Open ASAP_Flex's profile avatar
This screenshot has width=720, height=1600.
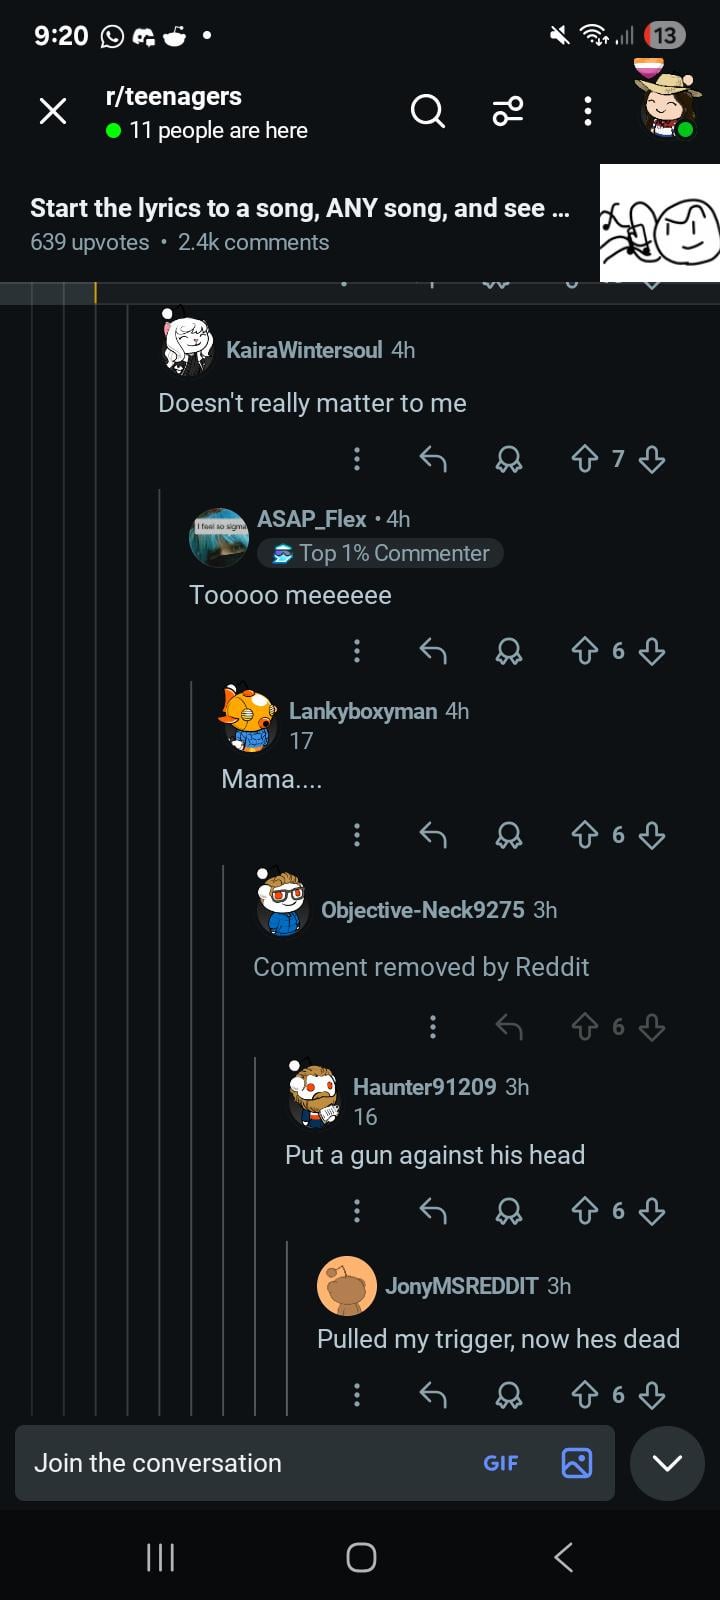(218, 537)
